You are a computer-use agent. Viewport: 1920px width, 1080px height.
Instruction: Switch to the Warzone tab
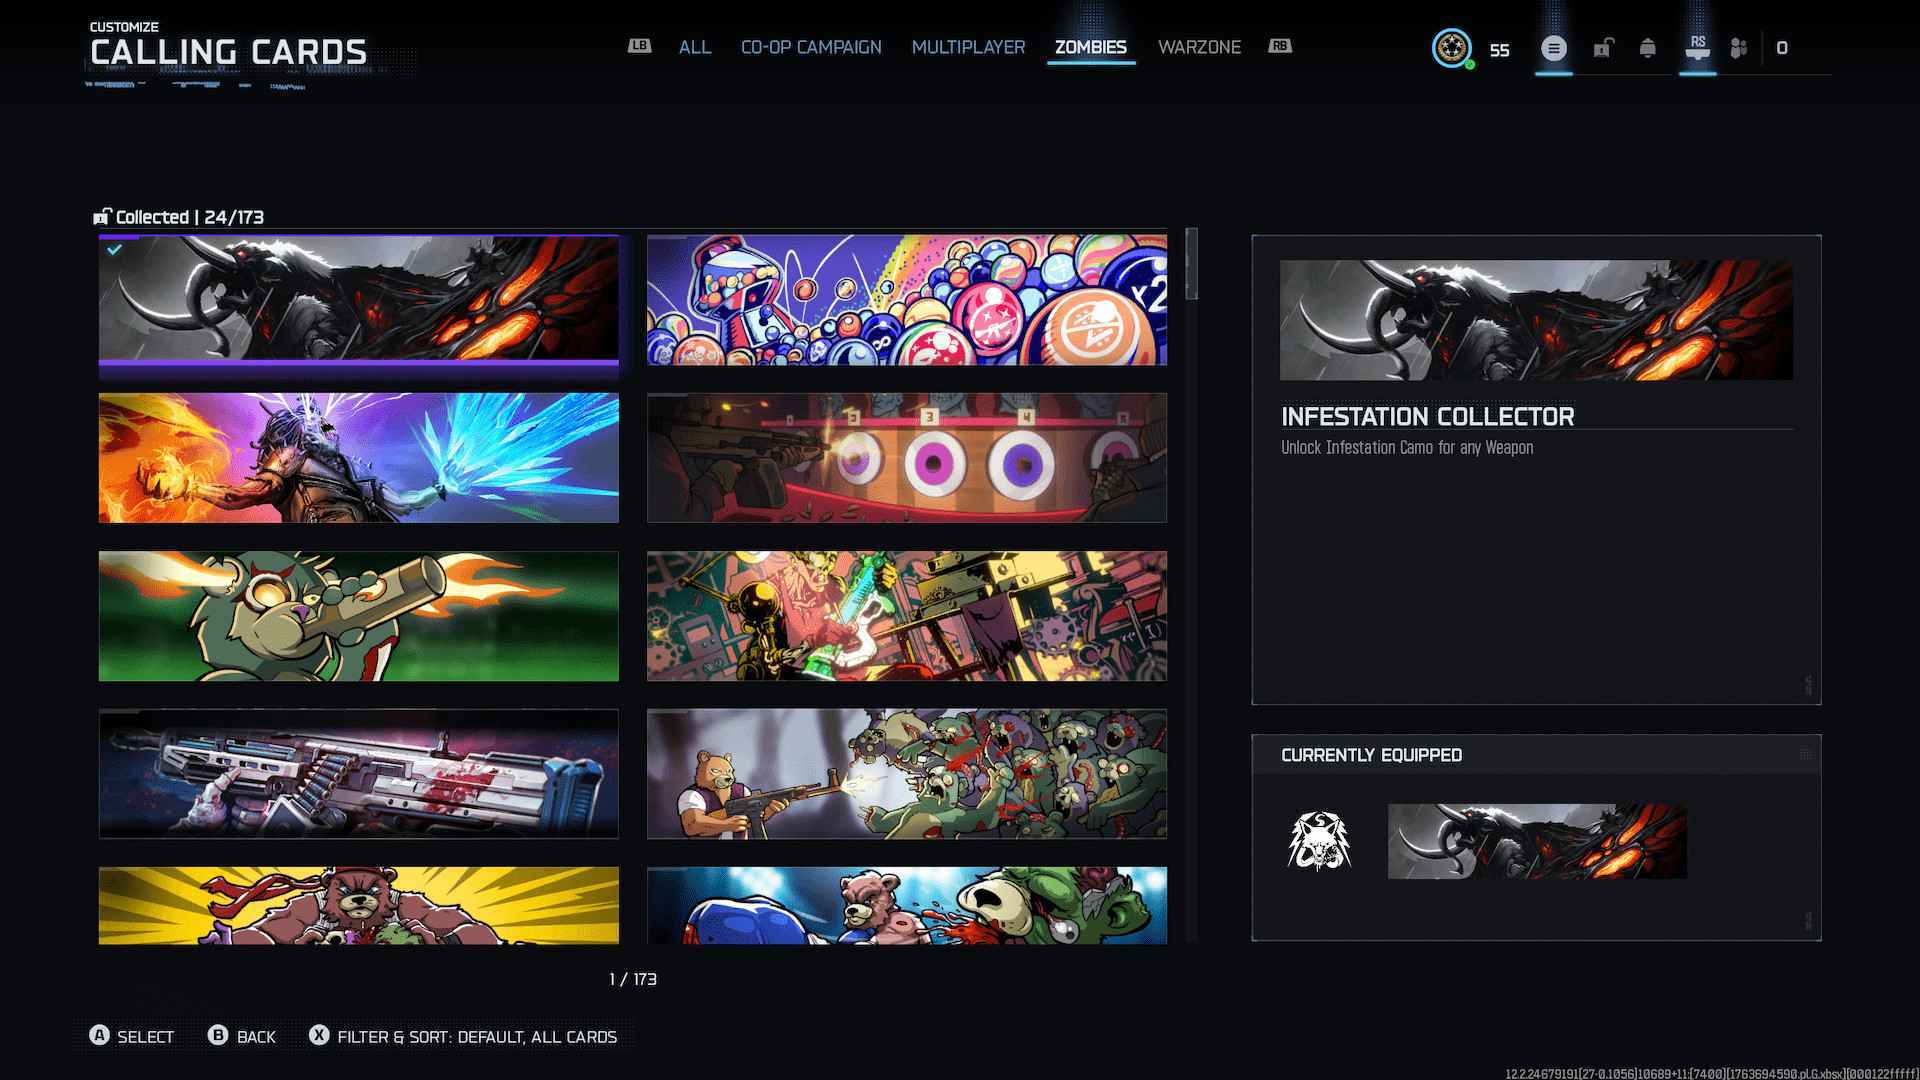[x=1199, y=47]
